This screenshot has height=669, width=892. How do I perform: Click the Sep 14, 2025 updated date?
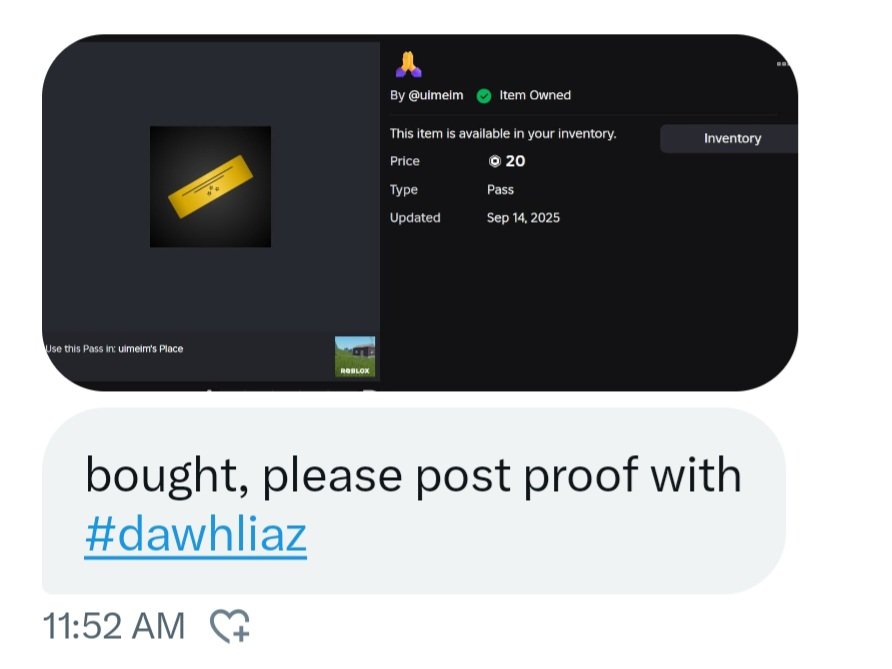[x=523, y=218]
